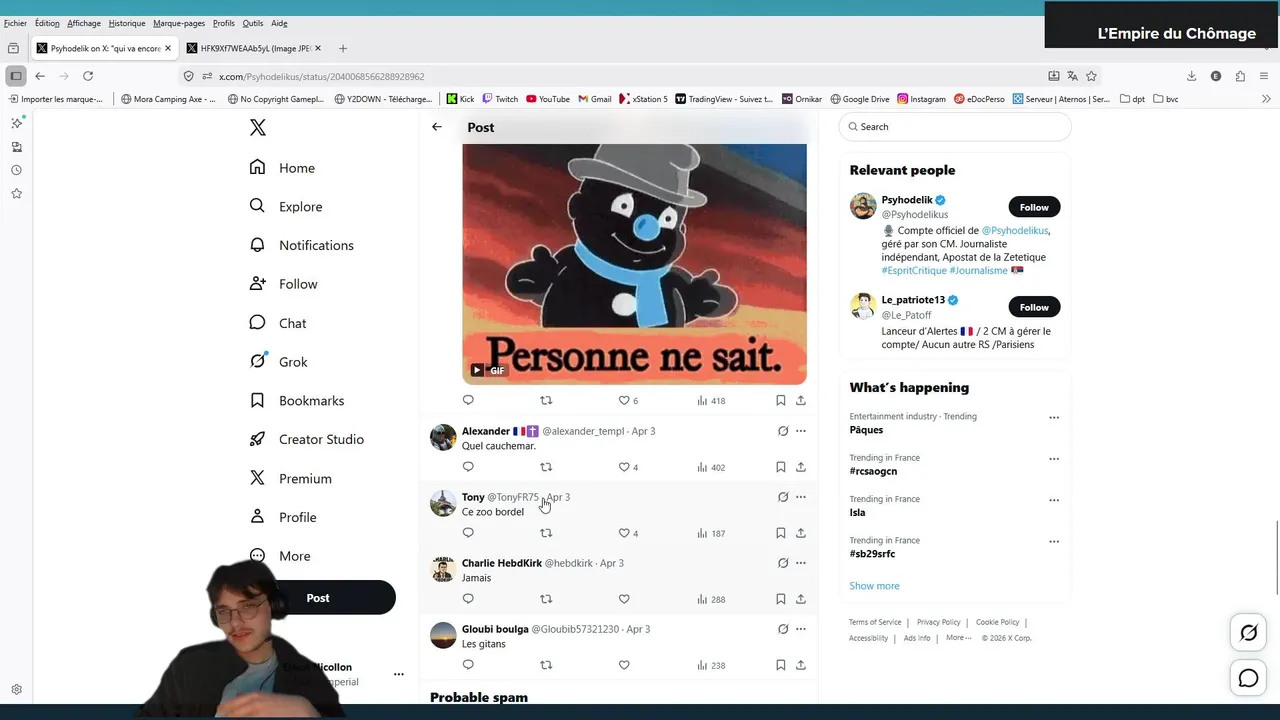Open Premium in X sidebar

(x=291, y=478)
